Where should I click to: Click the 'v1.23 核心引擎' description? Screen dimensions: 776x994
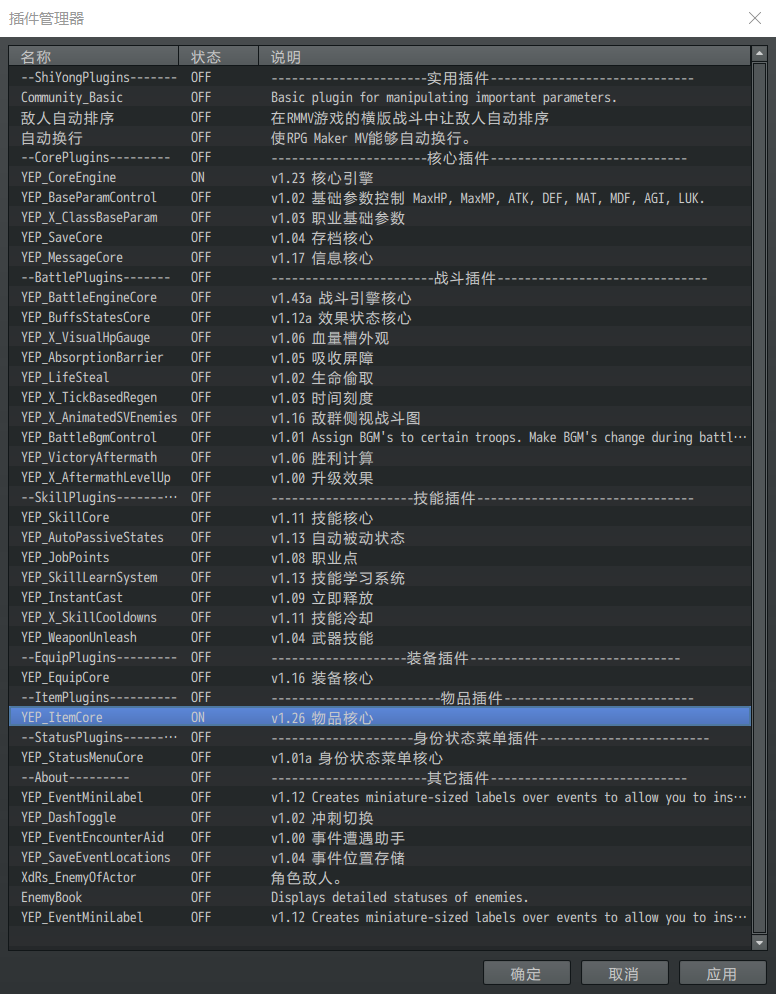point(322,178)
